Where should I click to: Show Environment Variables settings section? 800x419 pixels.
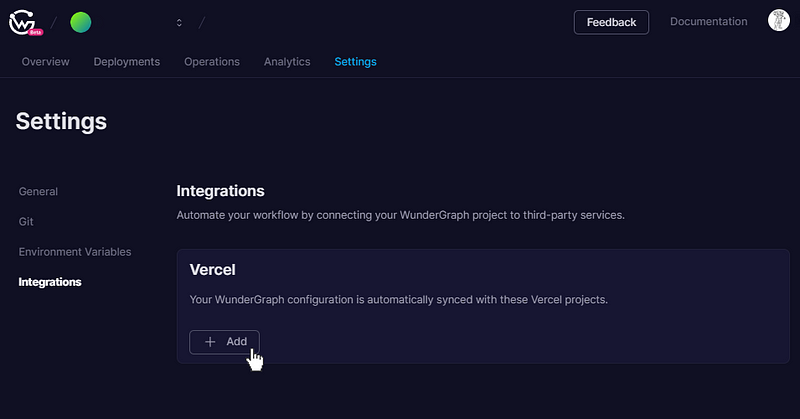(x=75, y=252)
